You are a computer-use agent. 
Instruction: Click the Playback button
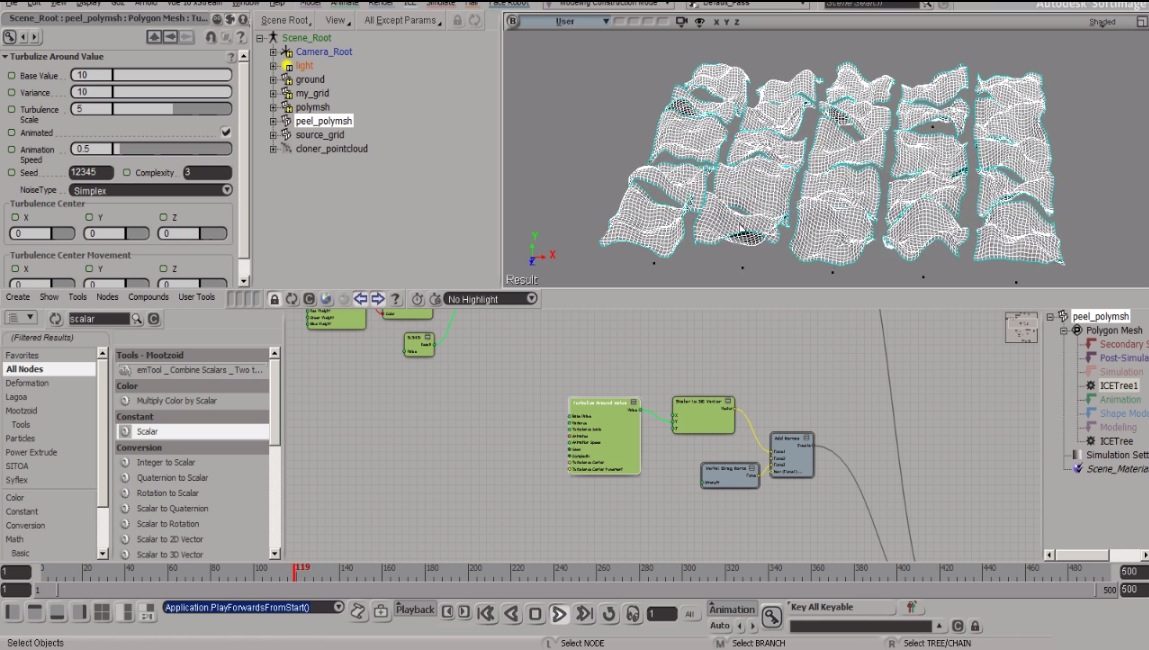(415, 609)
